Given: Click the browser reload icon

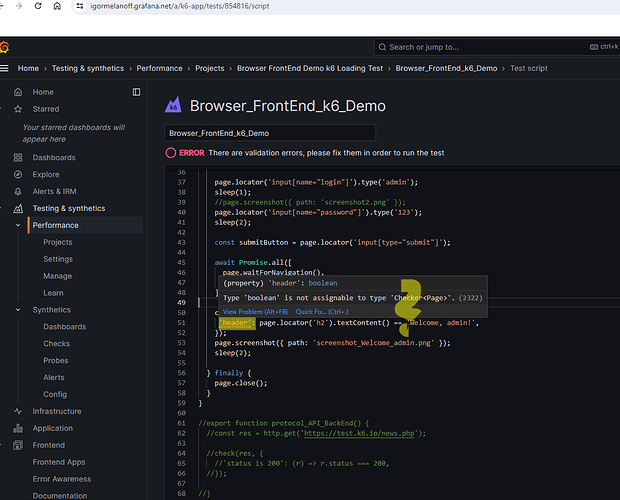Looking at the screenshot, I should point(38,6).
